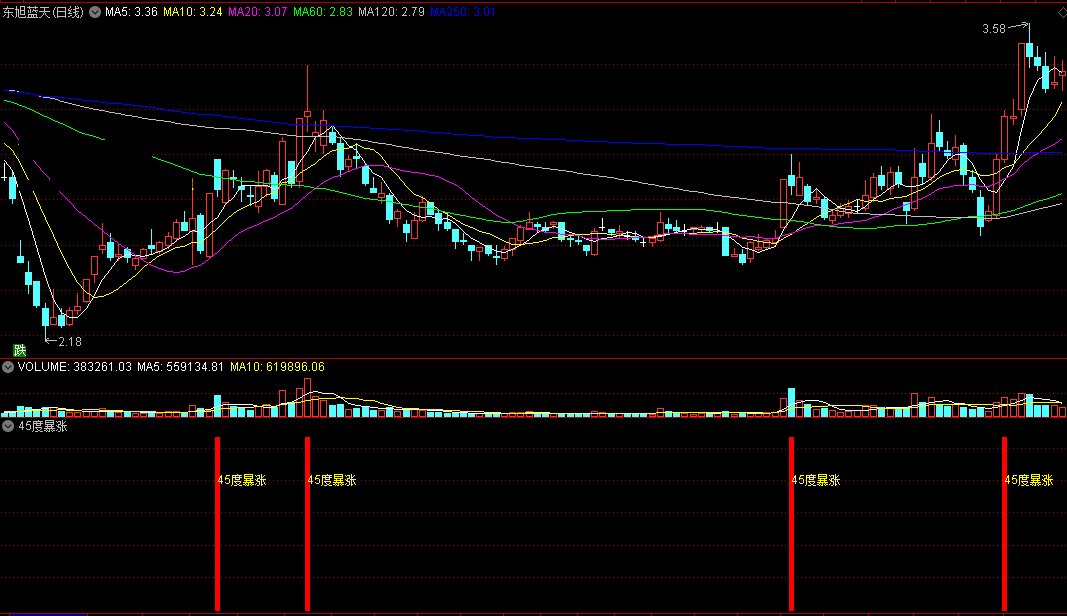The height and width of the screenshot is (616, 1067).
Task: Click the 45度暴涨 sub-panel title
Action: pyautogui.click(x=43, y=426)
